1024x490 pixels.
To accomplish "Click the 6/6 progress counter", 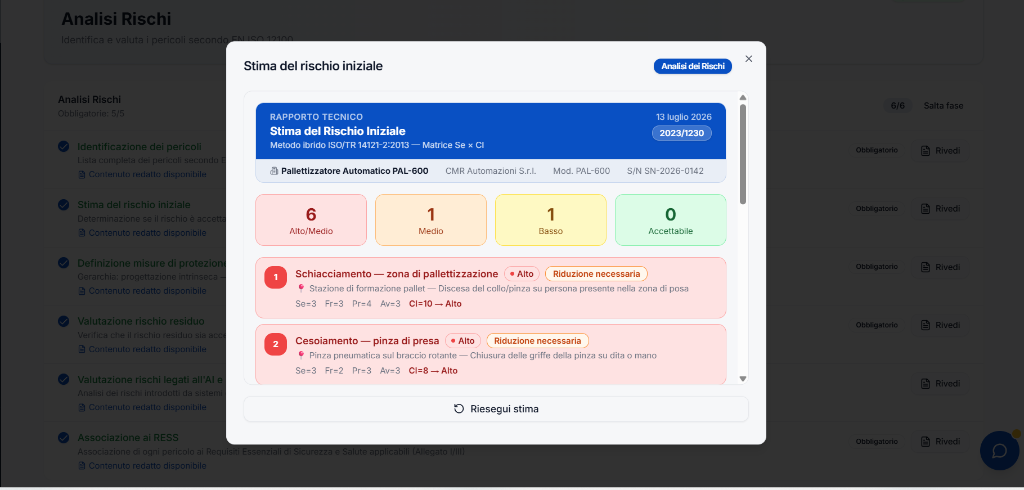I will pyautogui.click(x=897, y=106).
